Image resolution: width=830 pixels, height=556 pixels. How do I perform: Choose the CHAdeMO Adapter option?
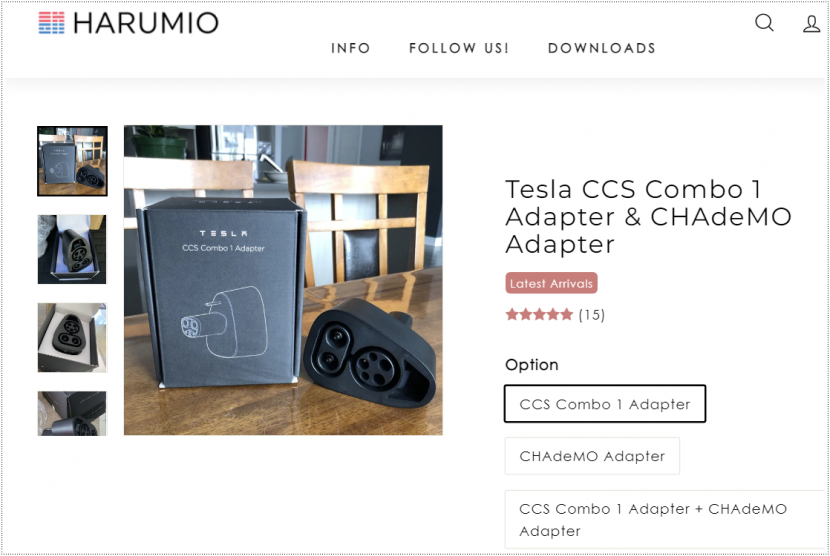[x=592, y=455]
